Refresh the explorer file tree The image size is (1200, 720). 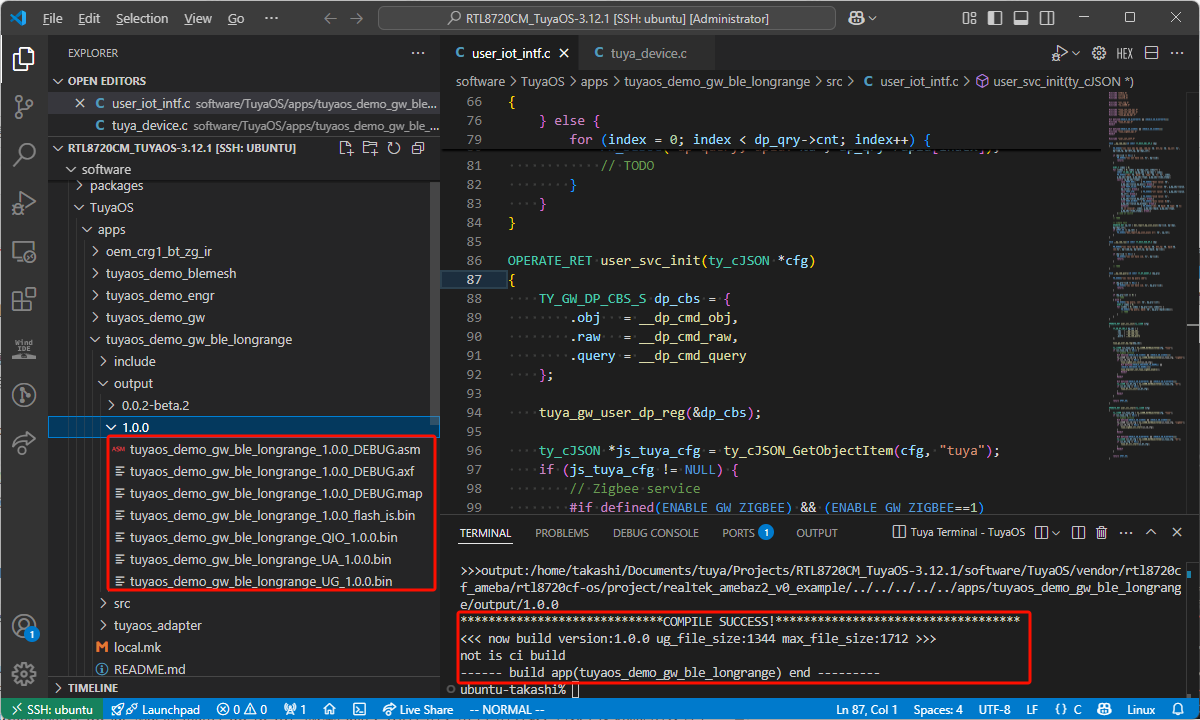tap(394, 148)
